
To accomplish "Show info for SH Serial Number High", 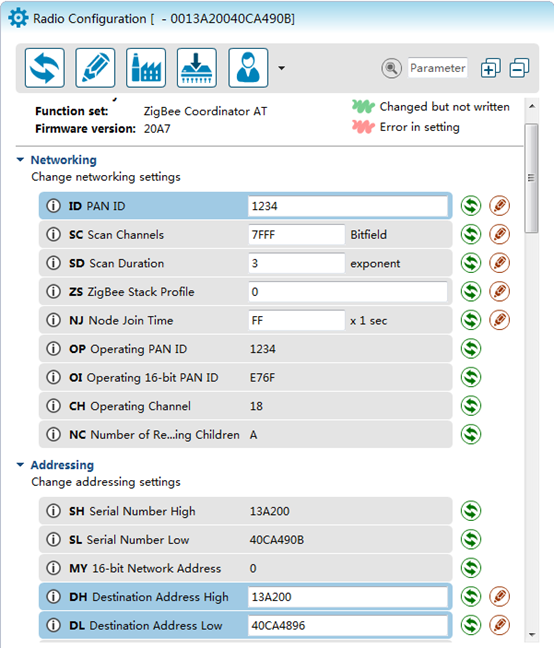I will pyautogui.click(x=53, y=511).
